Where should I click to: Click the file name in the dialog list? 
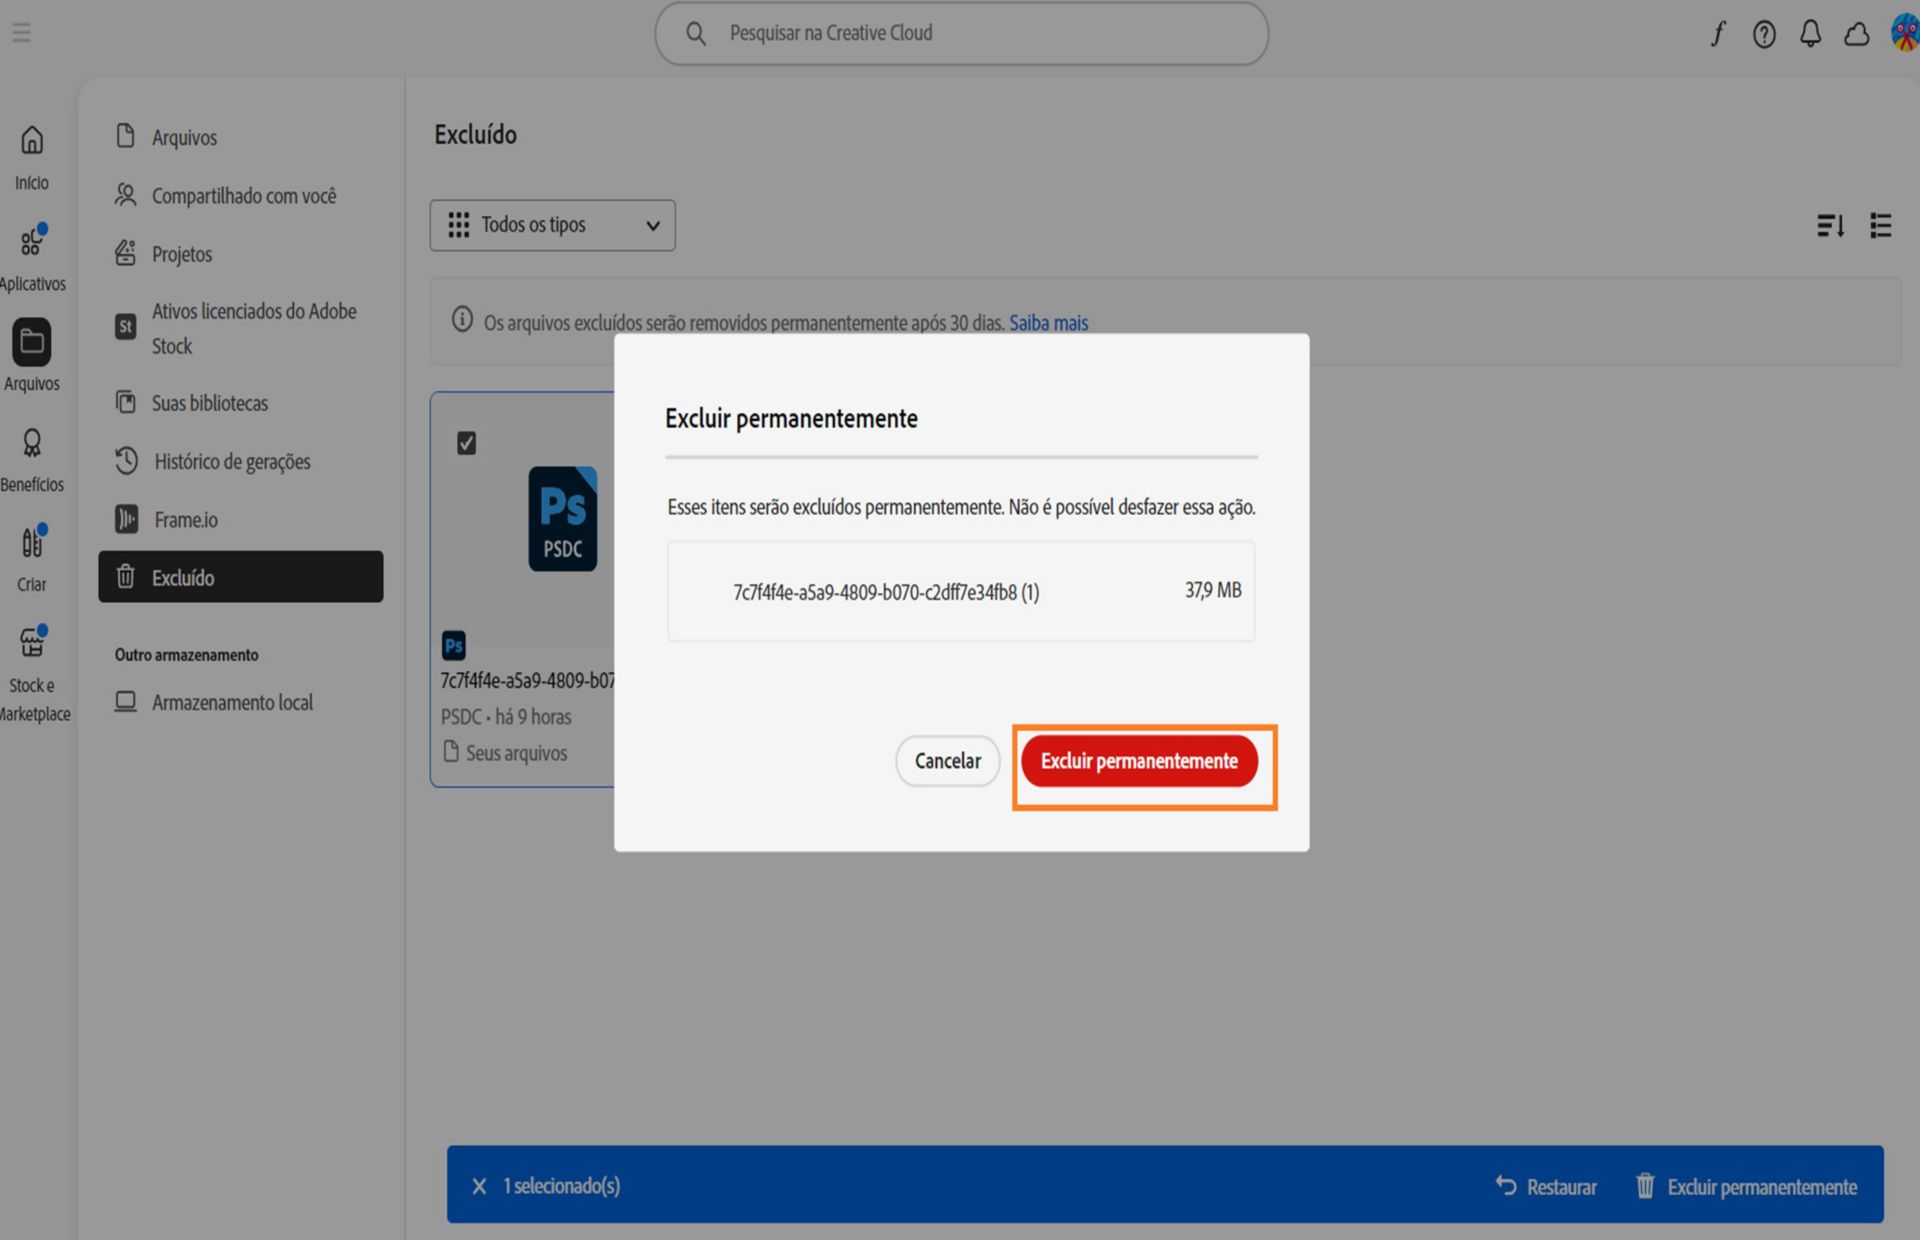point(886,592)
